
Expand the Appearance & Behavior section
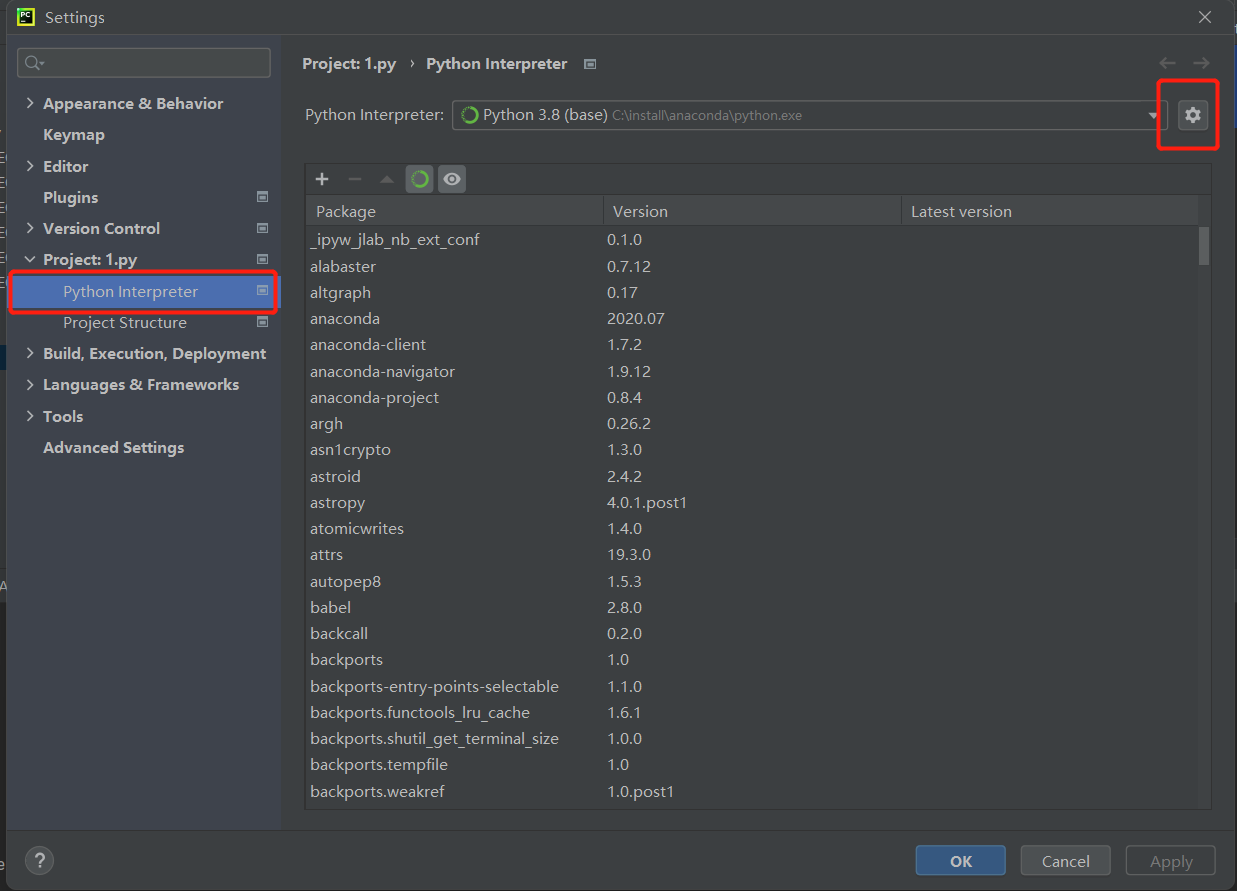click(30, 103)
